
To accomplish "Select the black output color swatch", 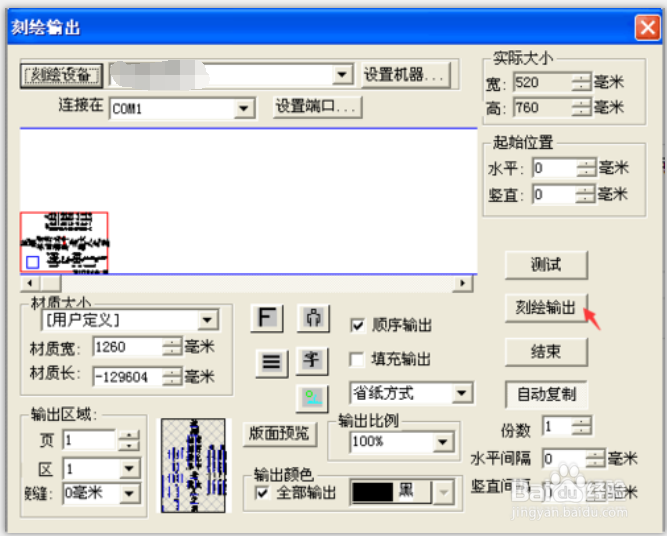I will coord(373,493).
